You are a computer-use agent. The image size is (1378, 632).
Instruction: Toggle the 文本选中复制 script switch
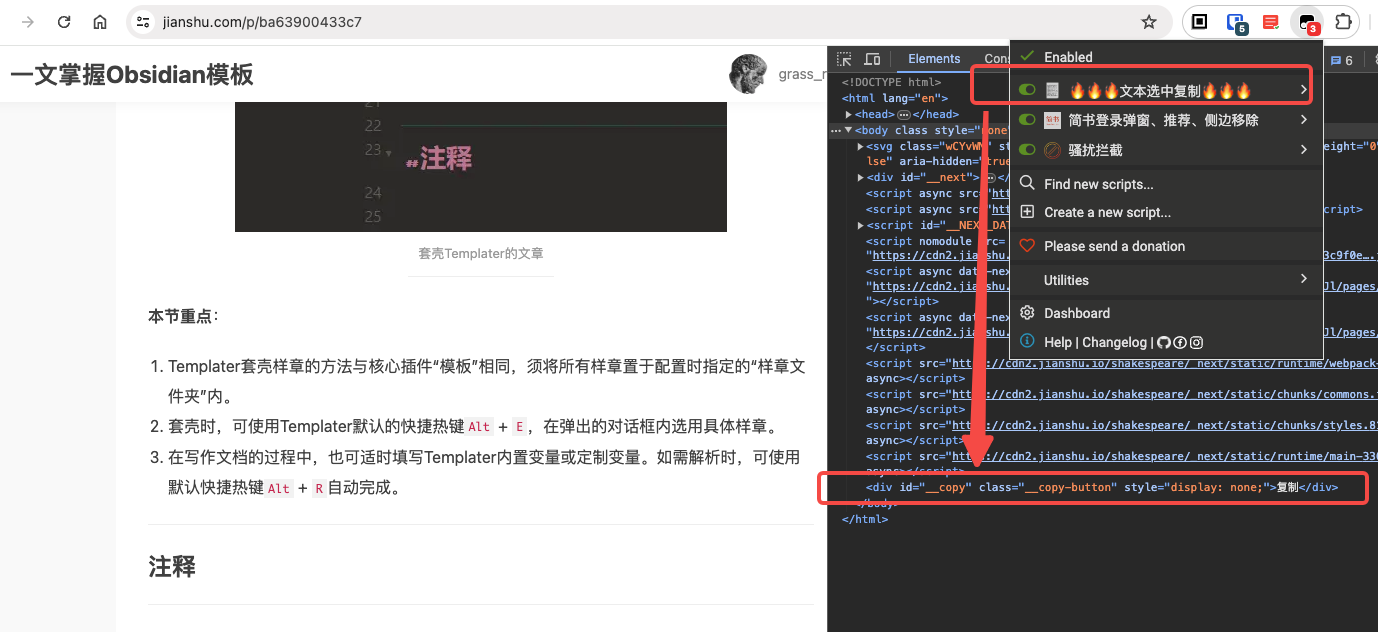pos(1027,90)
